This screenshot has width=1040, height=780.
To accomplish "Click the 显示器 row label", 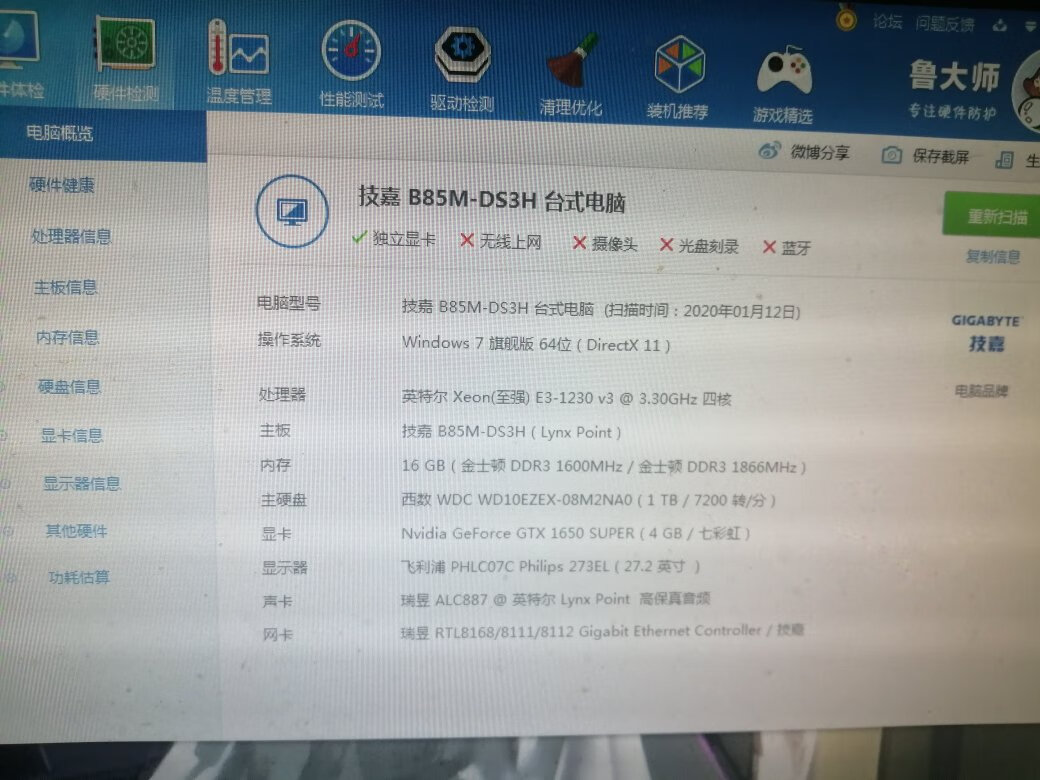I will pyautogui.click(x=285, y=567).
